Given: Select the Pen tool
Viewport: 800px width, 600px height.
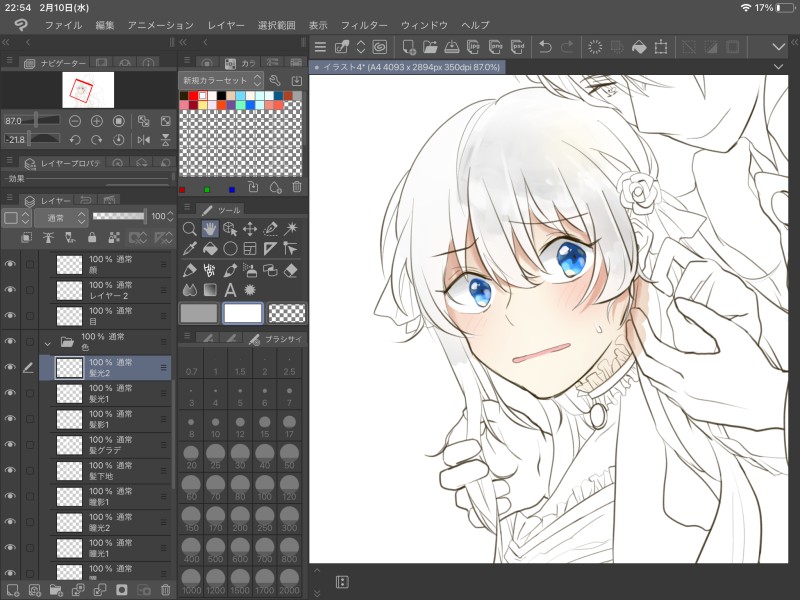Looking at the screenshot, I should 189,270.
